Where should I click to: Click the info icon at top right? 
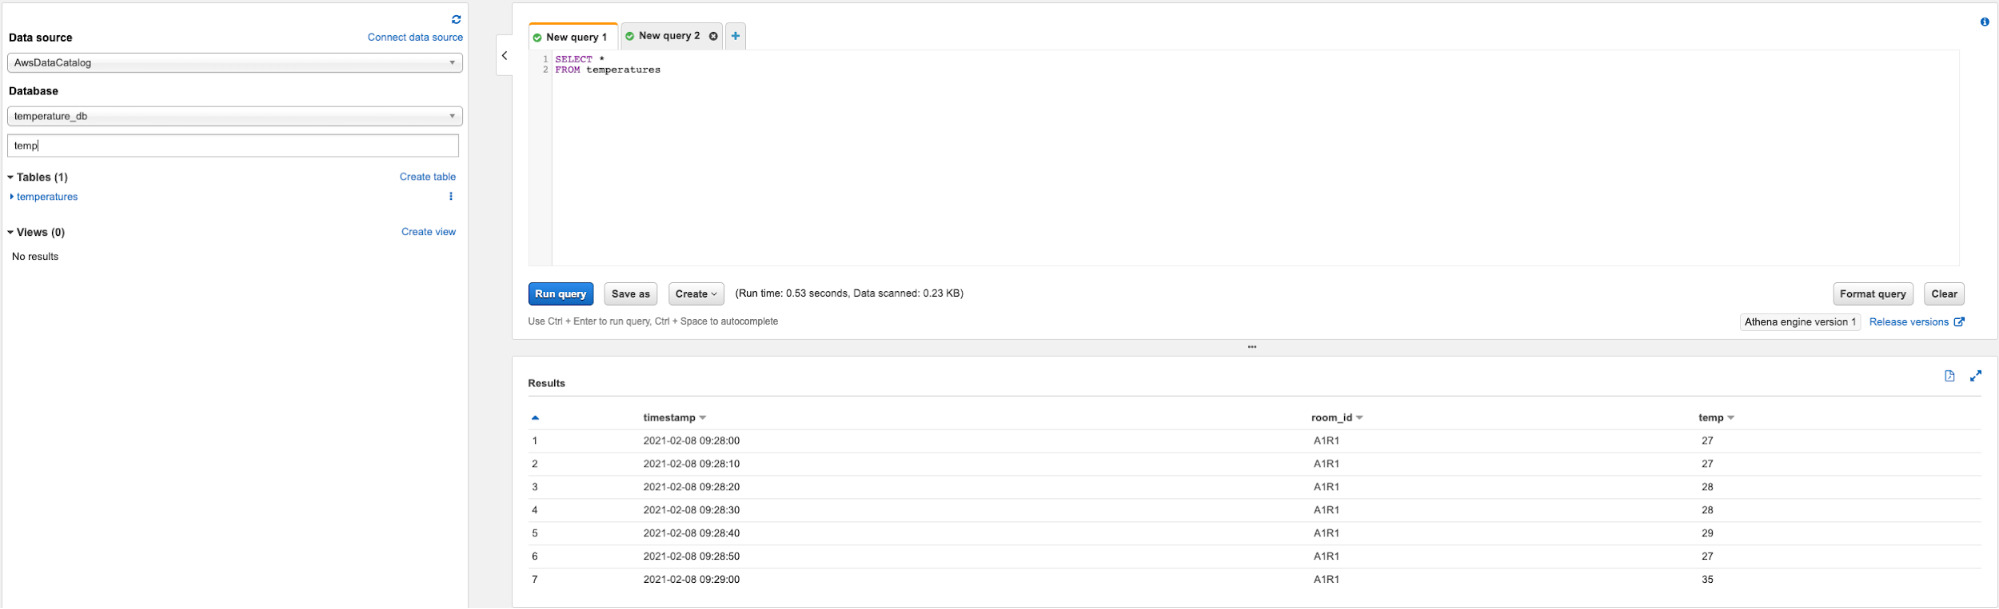click(x=1984, y=22)
